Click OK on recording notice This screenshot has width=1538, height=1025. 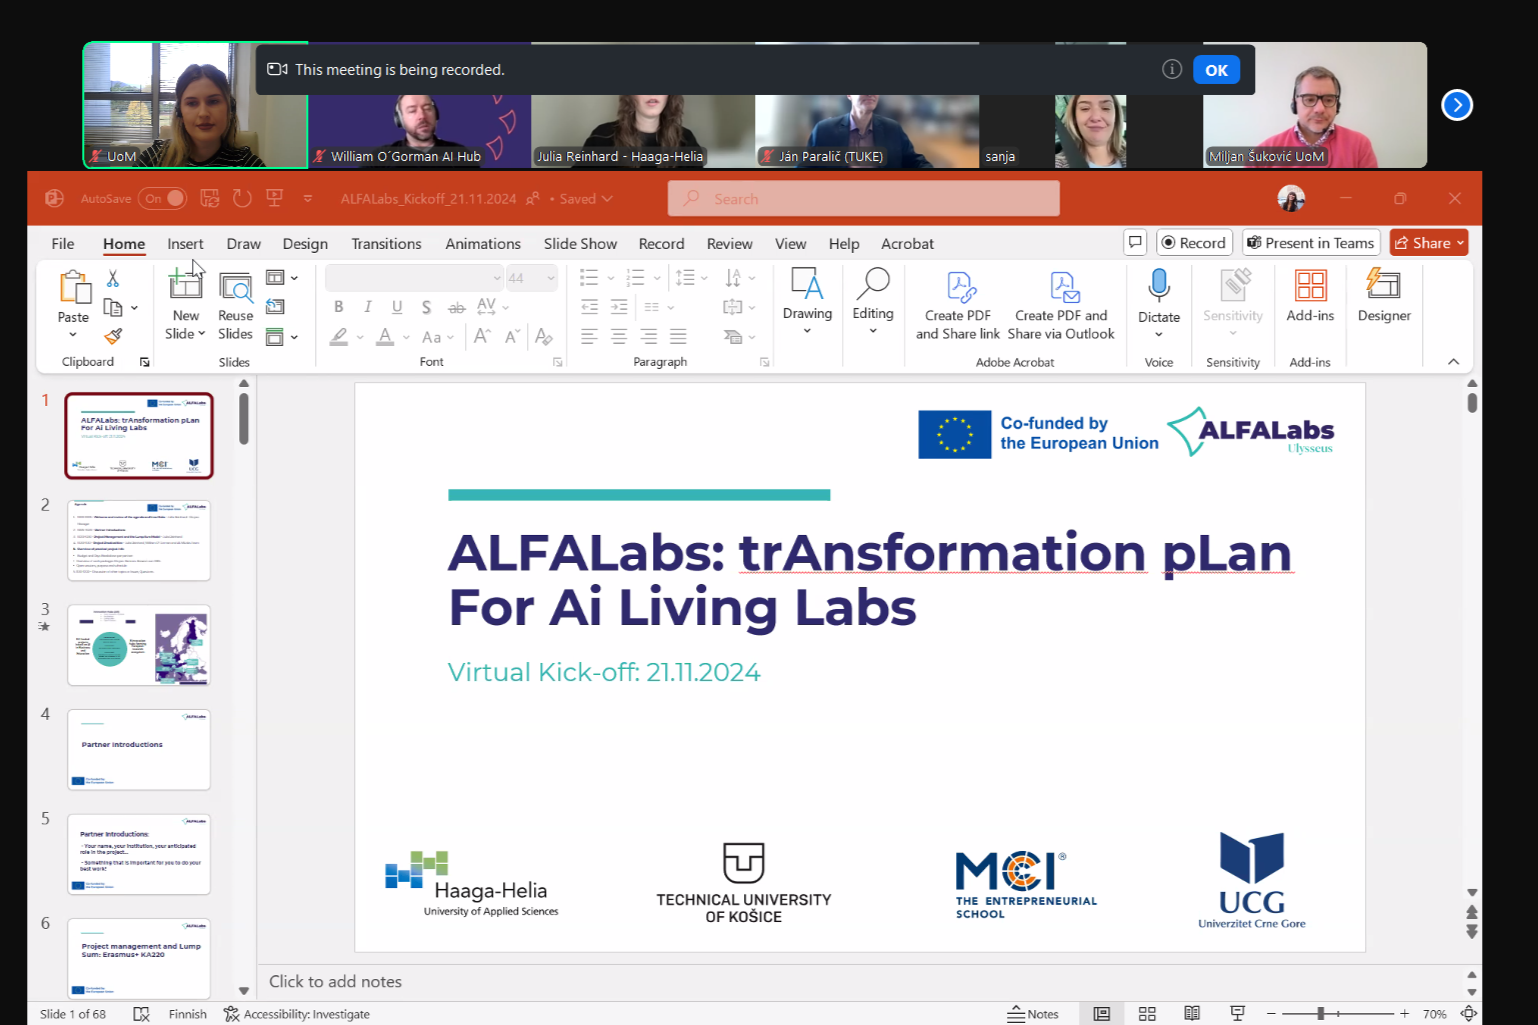1216,70
